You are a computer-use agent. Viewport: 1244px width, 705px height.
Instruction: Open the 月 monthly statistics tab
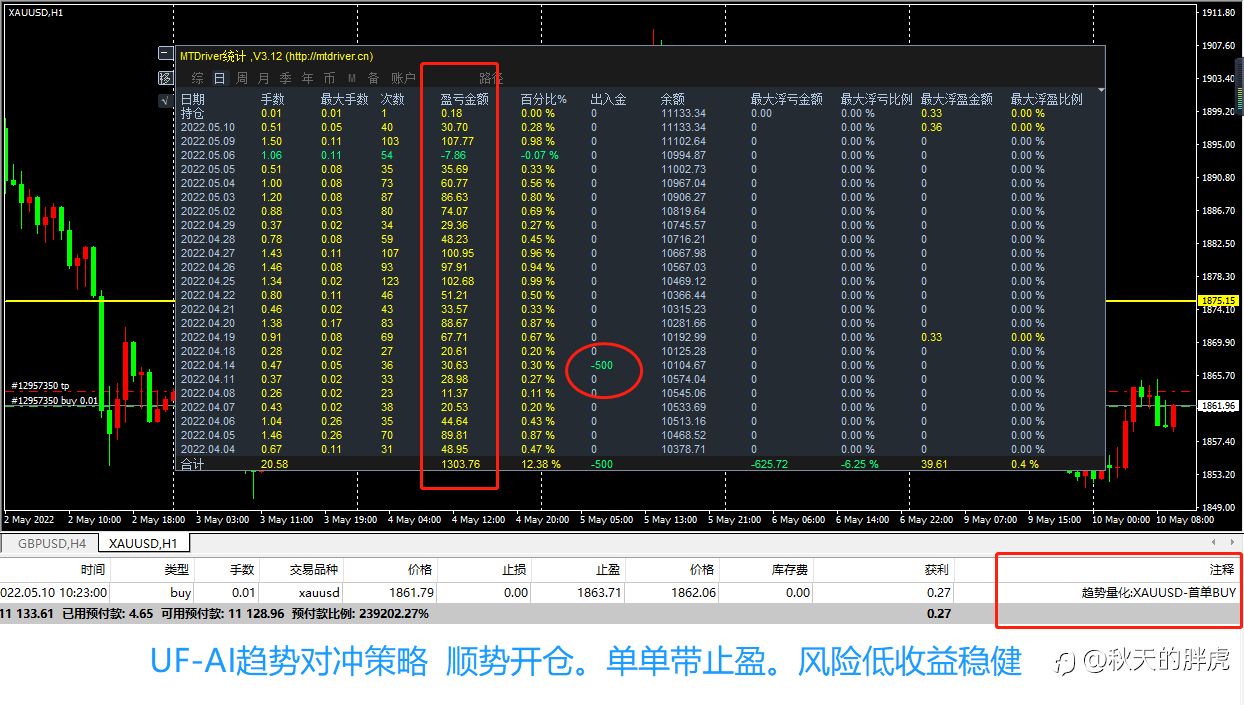pos(264,78)
